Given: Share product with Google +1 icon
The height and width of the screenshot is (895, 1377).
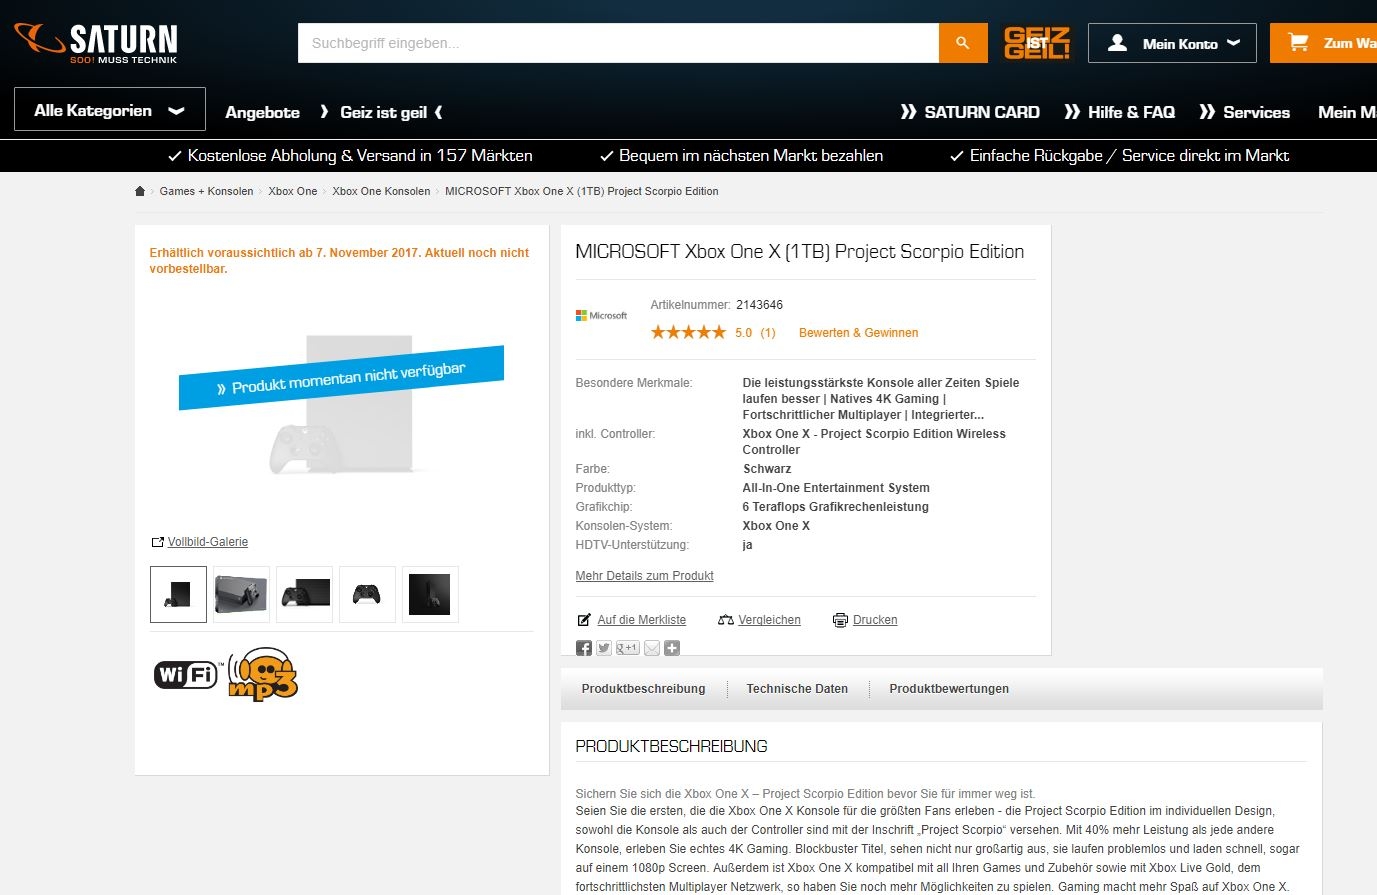Looking at the screenshot, I should click(628, 649).
